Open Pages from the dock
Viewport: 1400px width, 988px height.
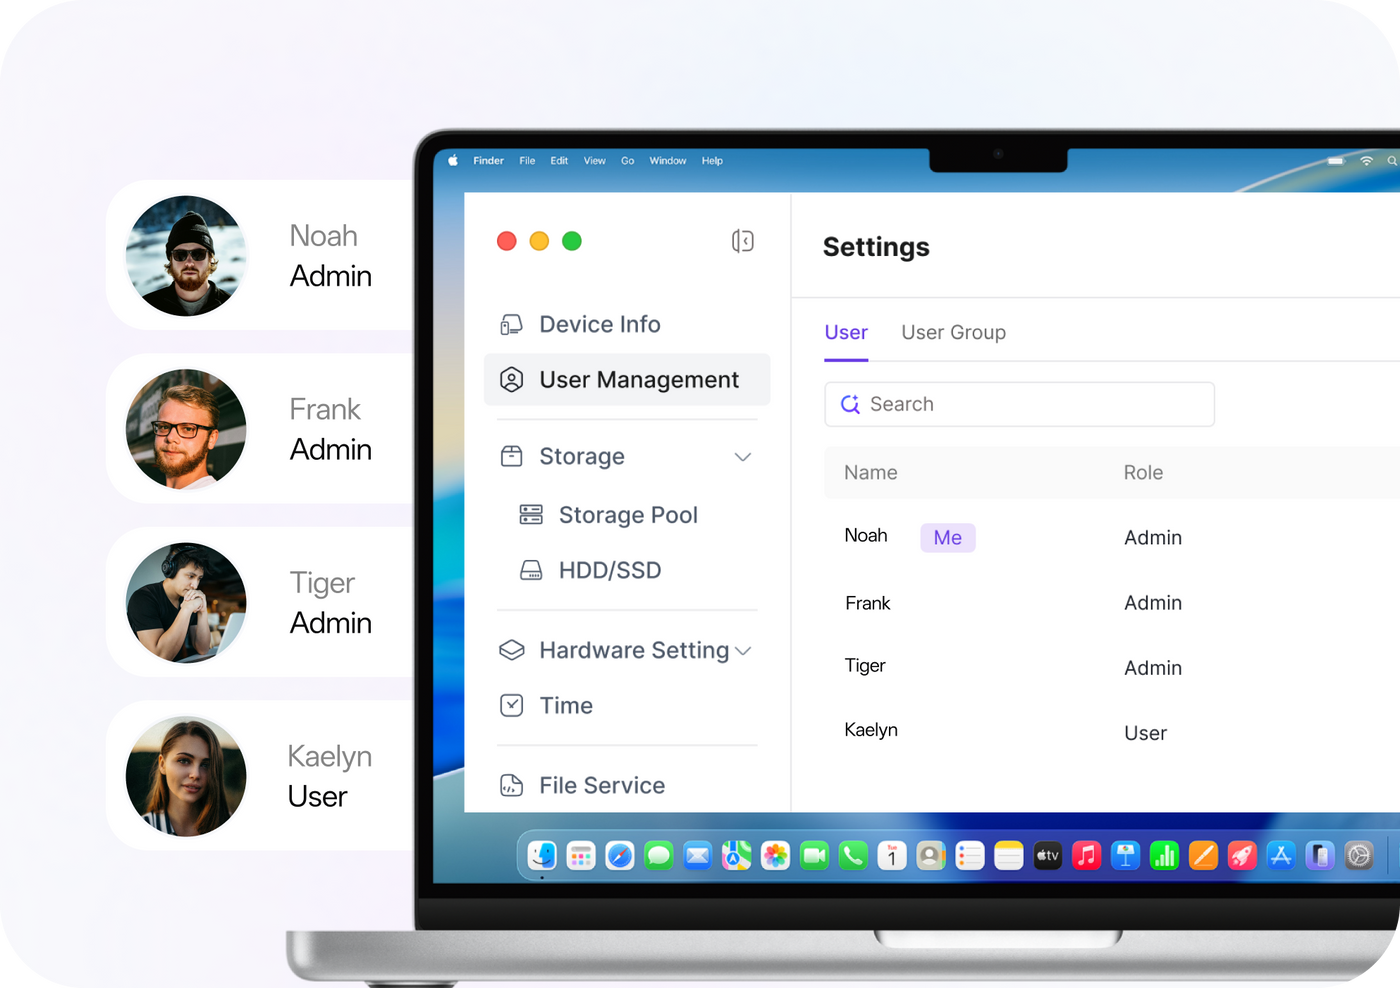point(1203,855)
